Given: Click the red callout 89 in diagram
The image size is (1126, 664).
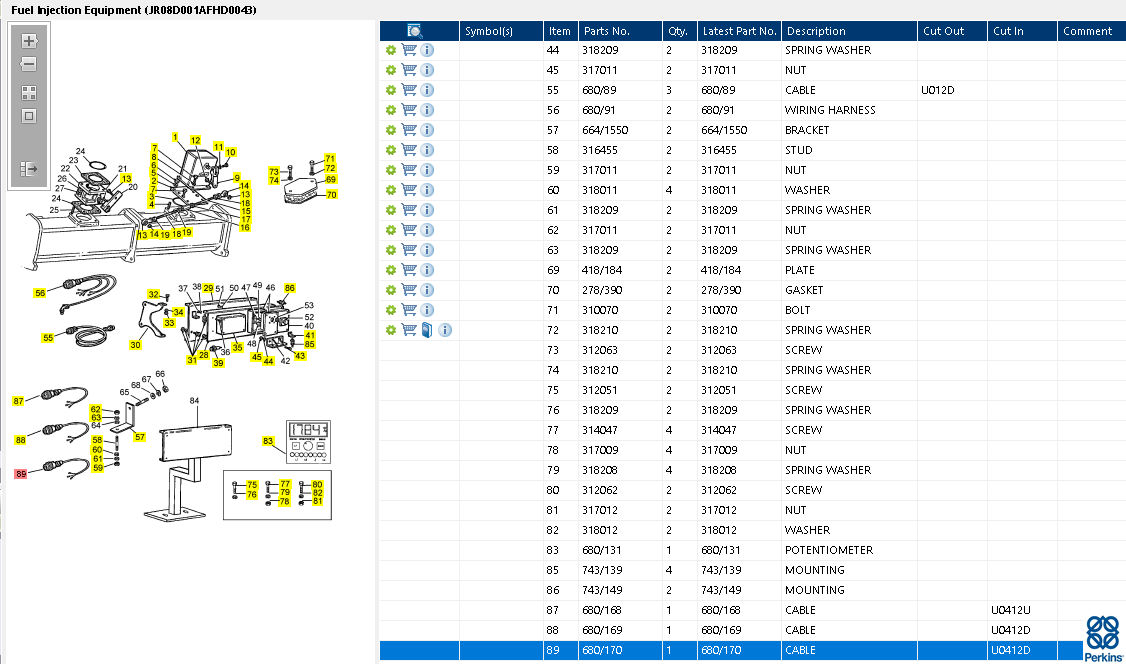Looking at the screenshot, I should [x=21, y=474].
